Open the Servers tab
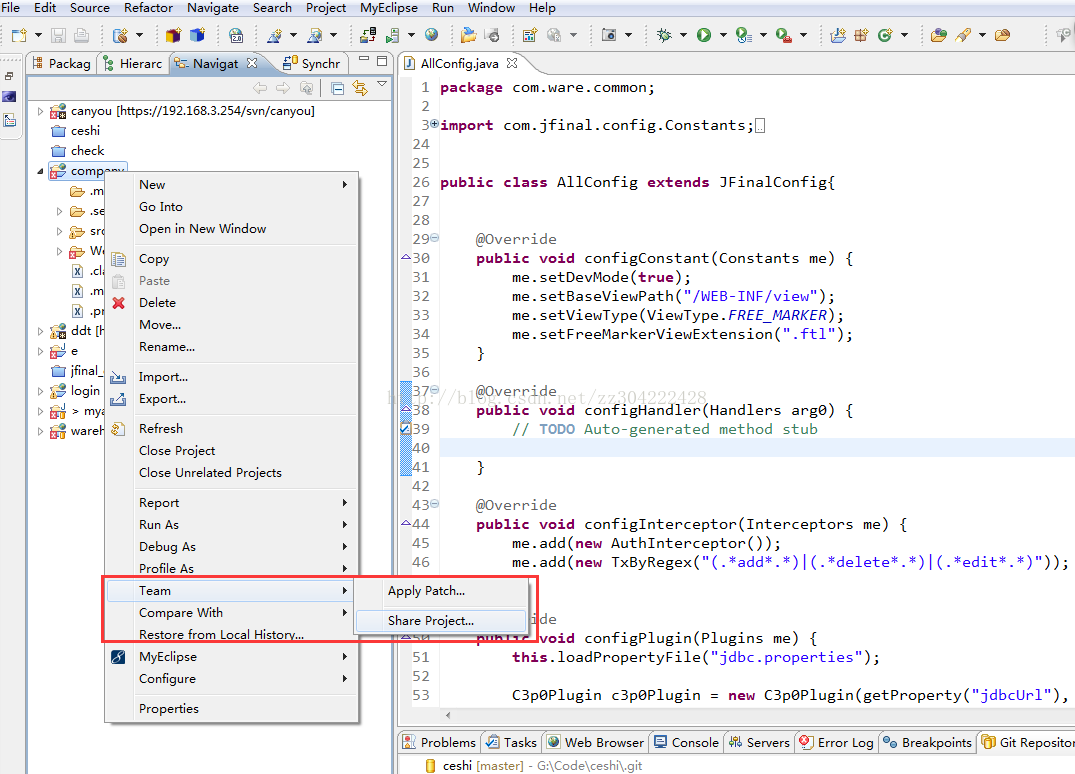The image size is (1075, 774). [760, 742]
